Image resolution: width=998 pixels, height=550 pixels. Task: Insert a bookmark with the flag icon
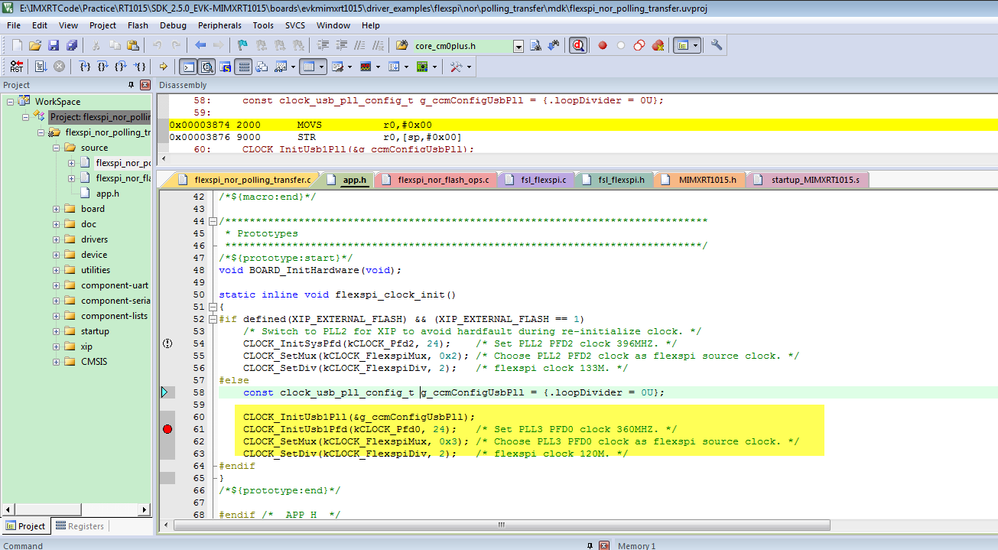242,46
